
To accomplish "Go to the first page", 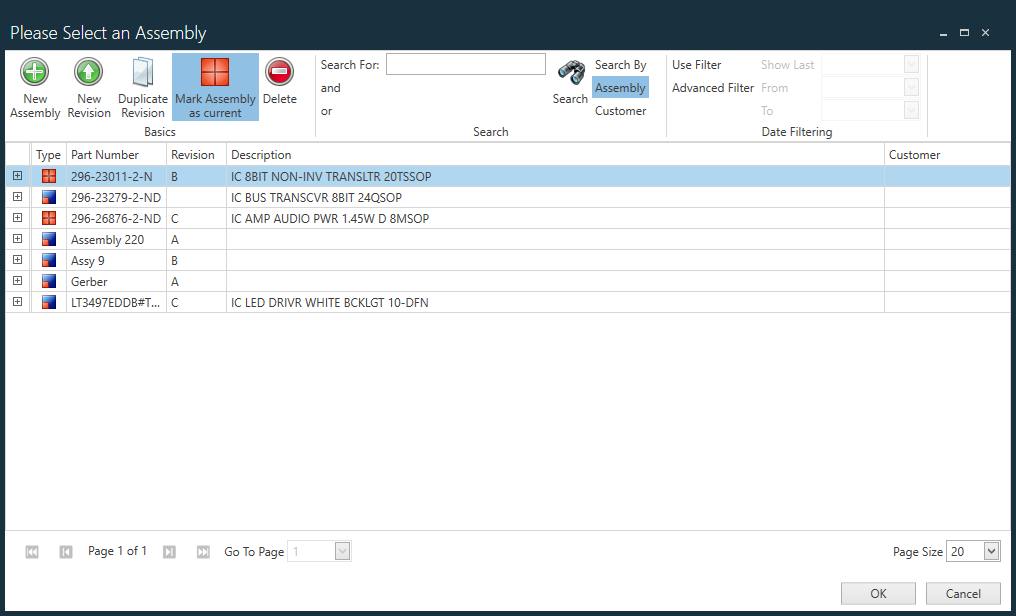I will click(x=31, y=551).
